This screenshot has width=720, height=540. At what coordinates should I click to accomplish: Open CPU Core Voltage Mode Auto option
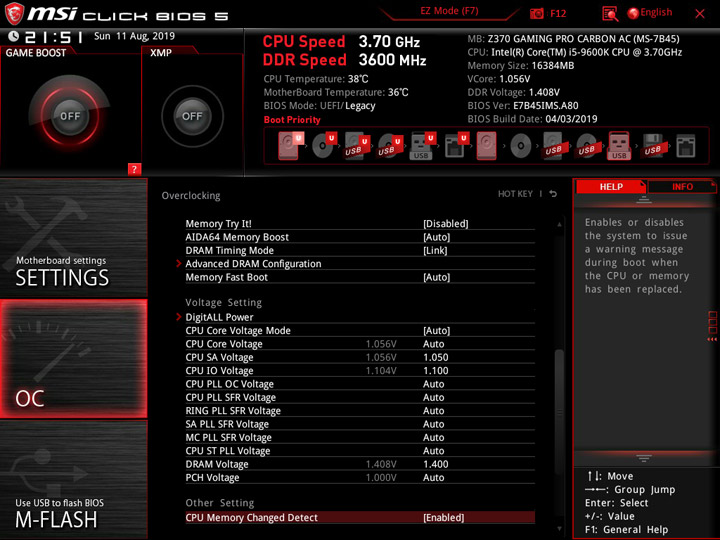pos(436,330)
